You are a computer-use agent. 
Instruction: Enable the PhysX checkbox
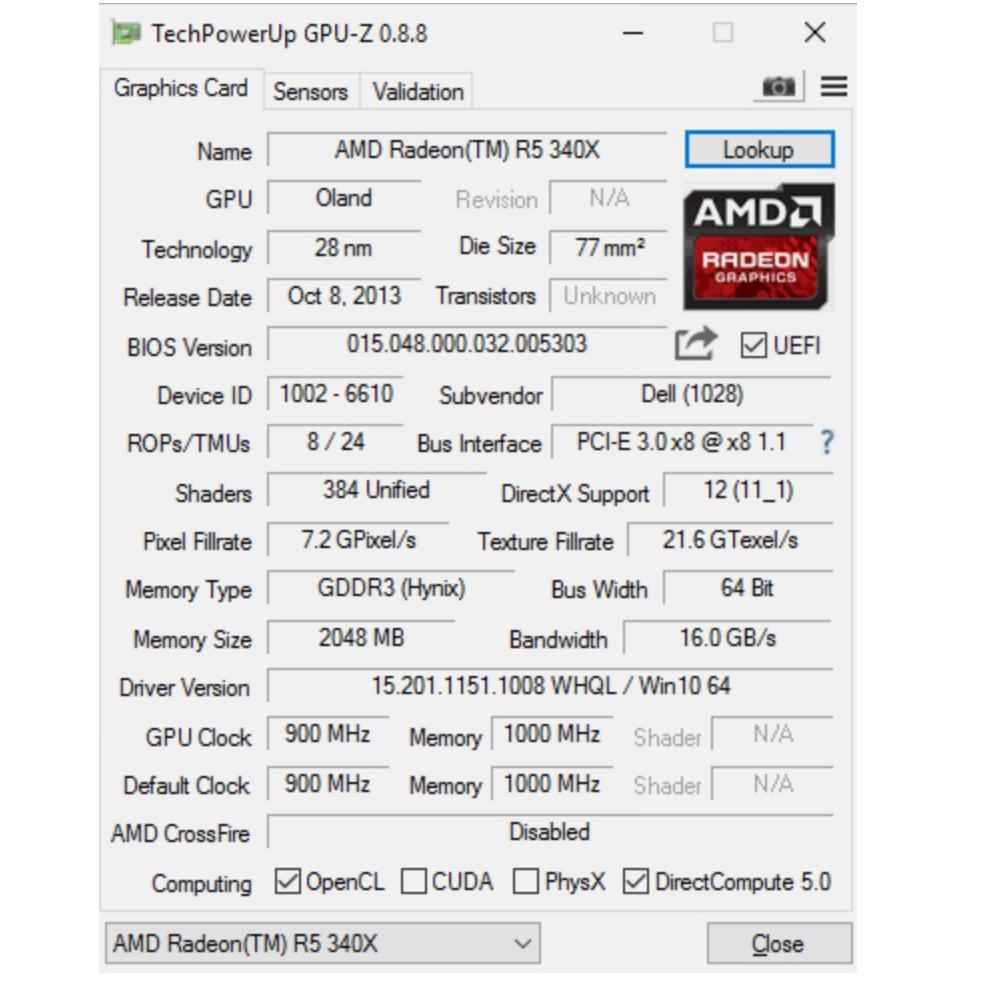526,881
